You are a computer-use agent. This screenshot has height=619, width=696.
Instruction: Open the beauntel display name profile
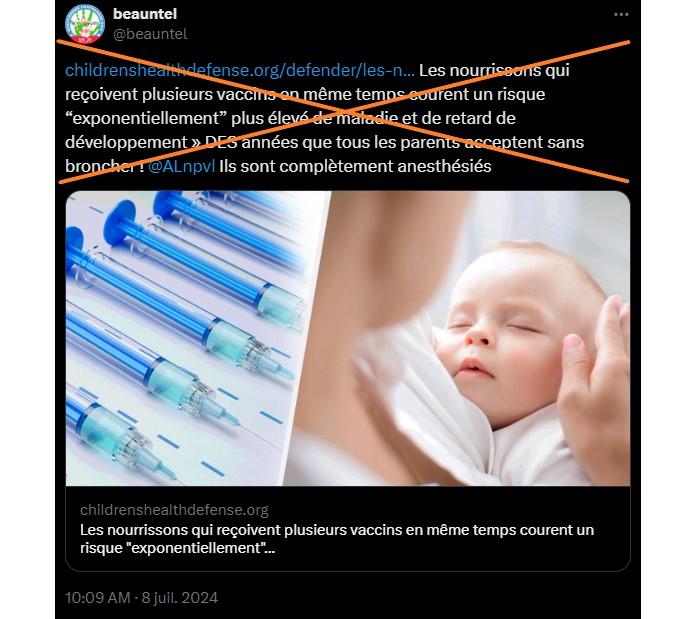145,14
